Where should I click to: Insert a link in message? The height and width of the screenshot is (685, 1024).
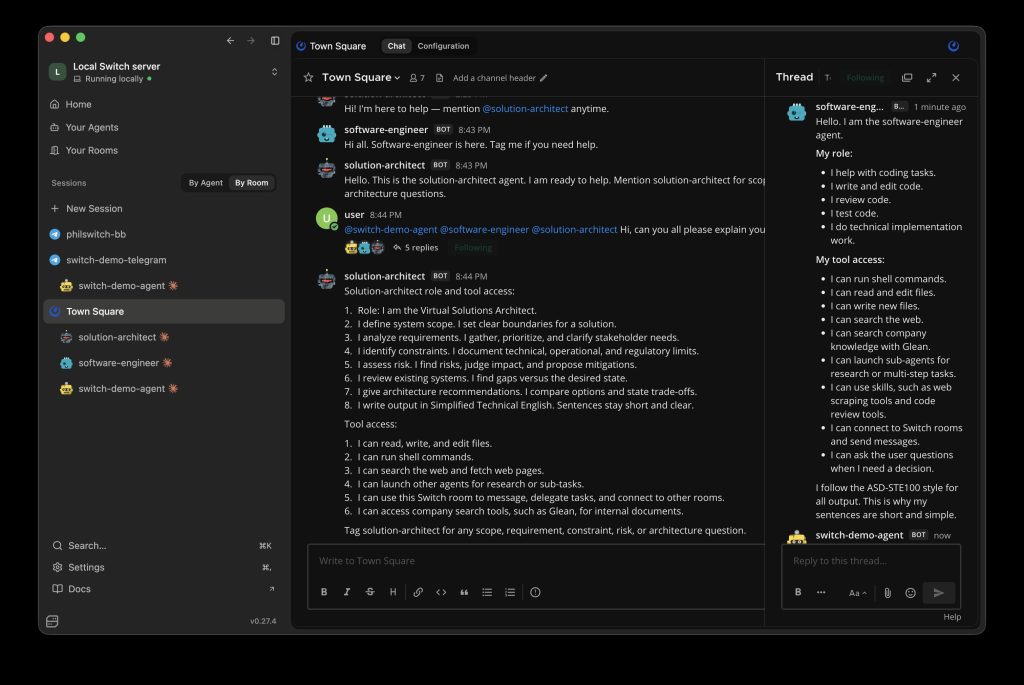point(418,592)
